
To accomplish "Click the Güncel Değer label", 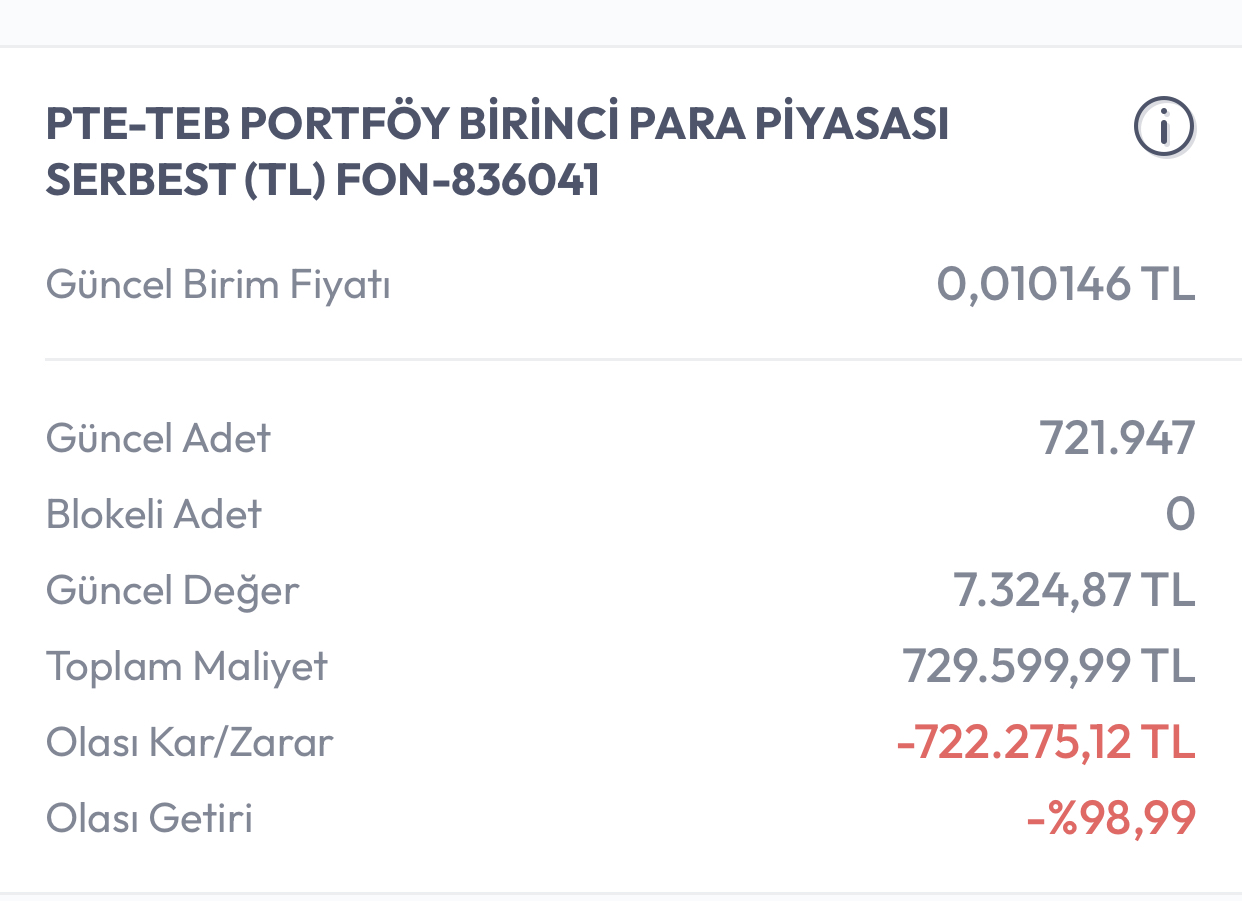I will 172,591.
